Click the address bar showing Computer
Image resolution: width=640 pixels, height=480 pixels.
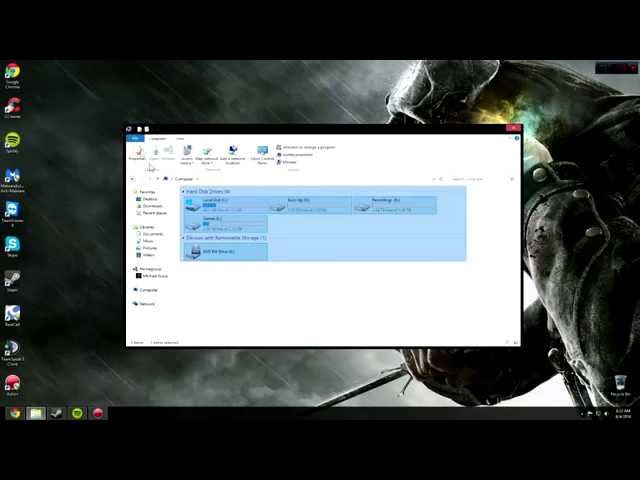click(300, 179)
